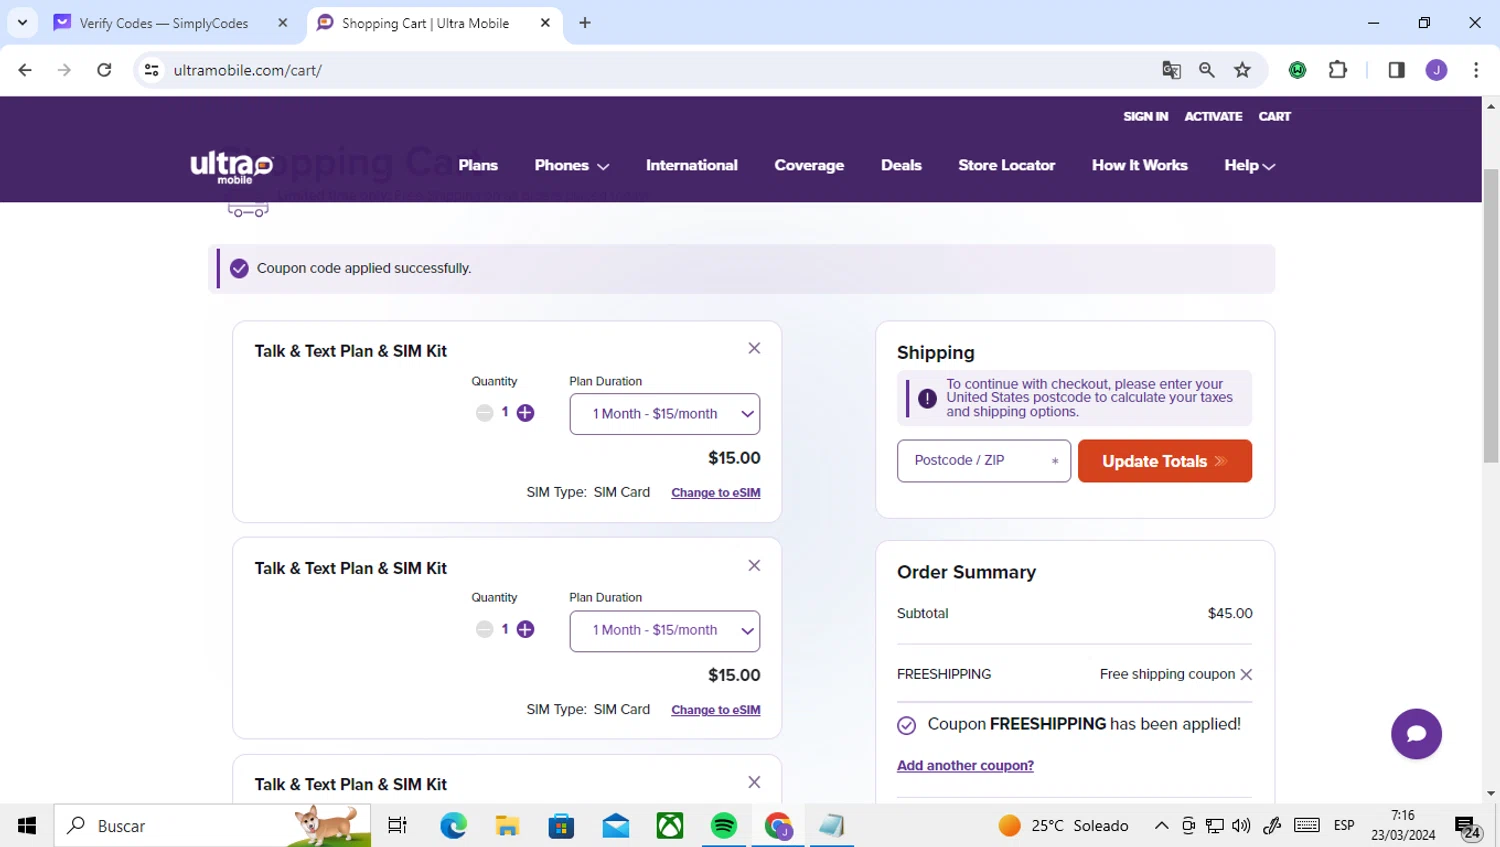Change first item to eSIM
The height and width of the screenshot is (847, 1500).
point(716,493)
